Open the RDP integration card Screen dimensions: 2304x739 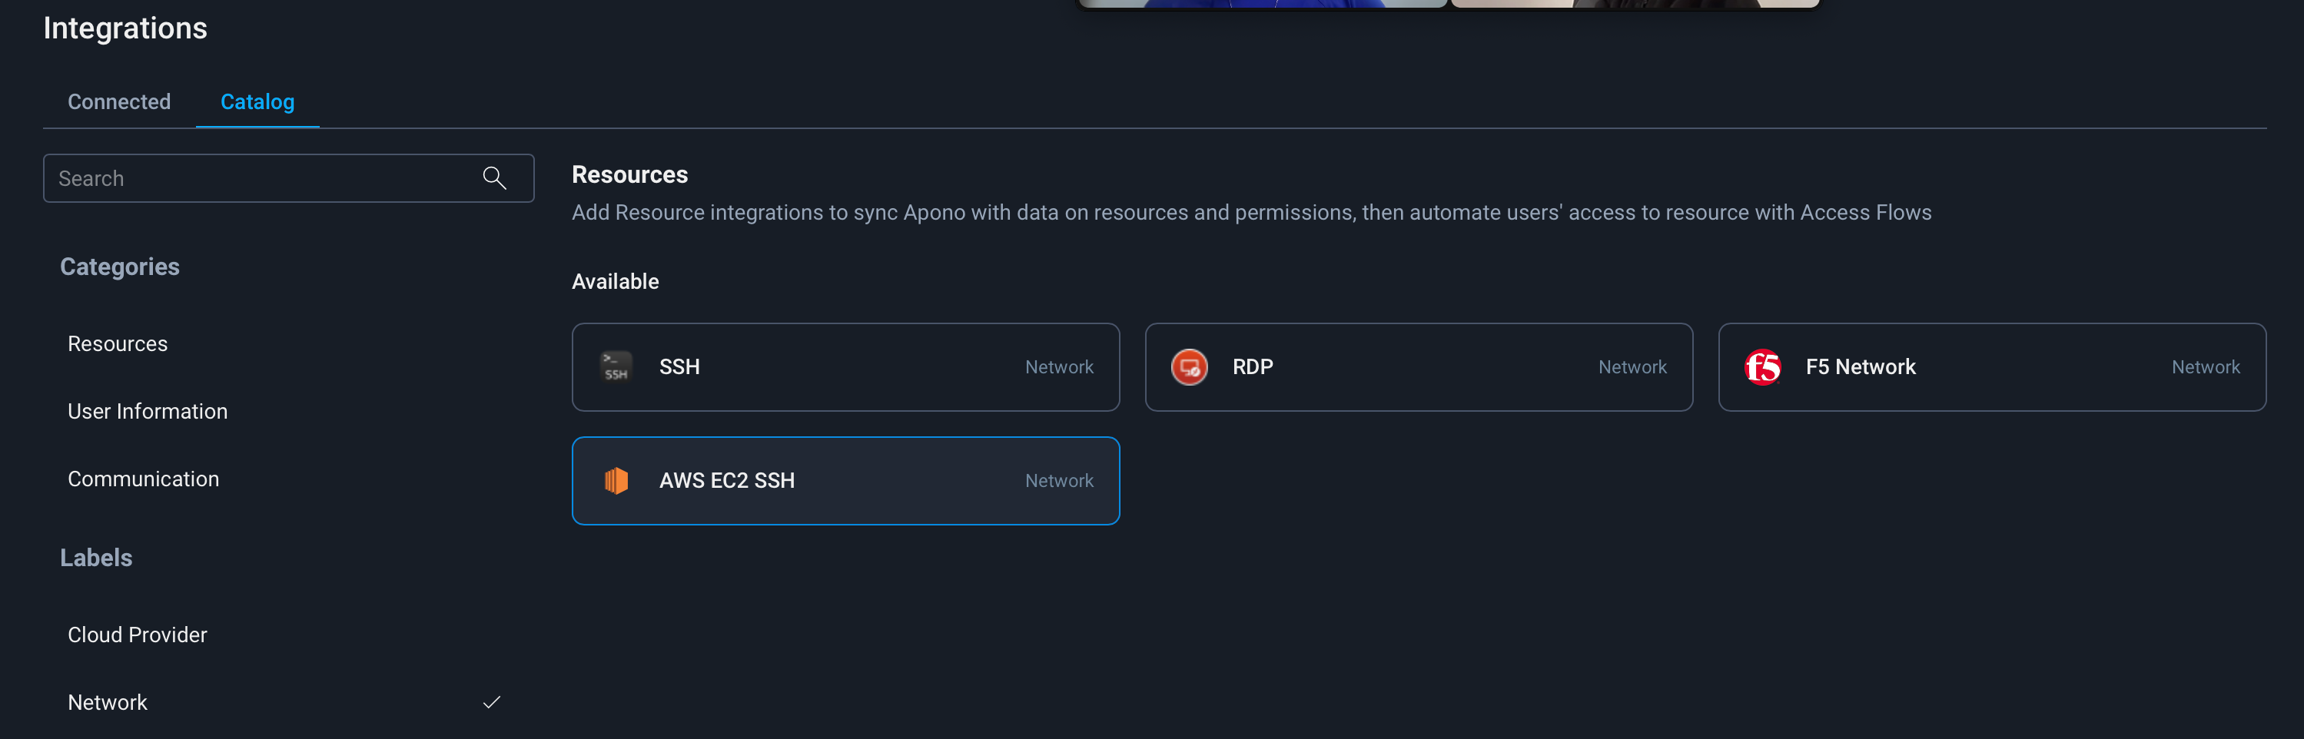pyautogui.click(x=1418, y=367)
